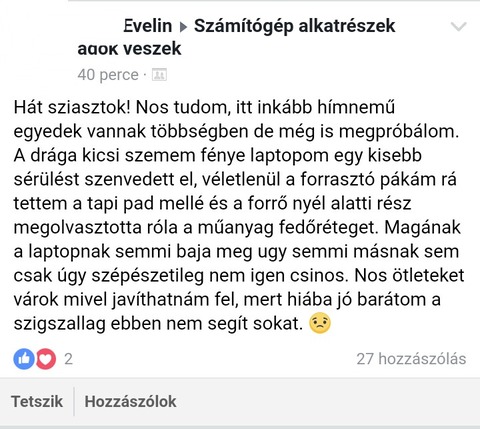Open Számítógép alkatrészek group link
Viewport: 480px width, 429px height.
295,26
